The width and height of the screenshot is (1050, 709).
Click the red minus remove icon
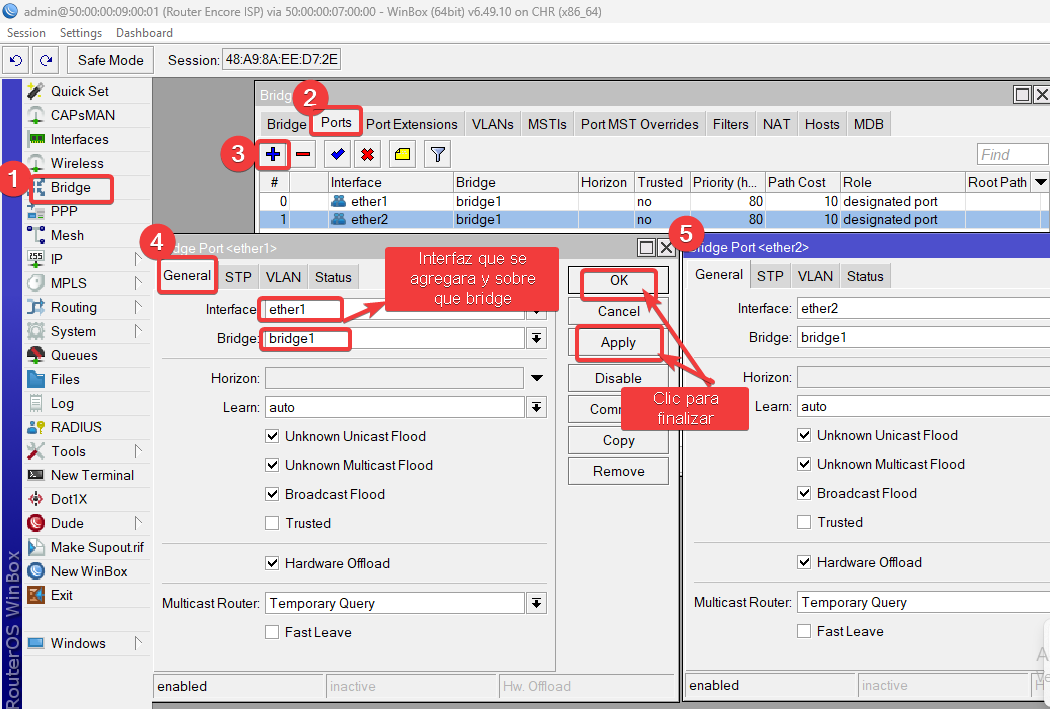click(304, 155)
